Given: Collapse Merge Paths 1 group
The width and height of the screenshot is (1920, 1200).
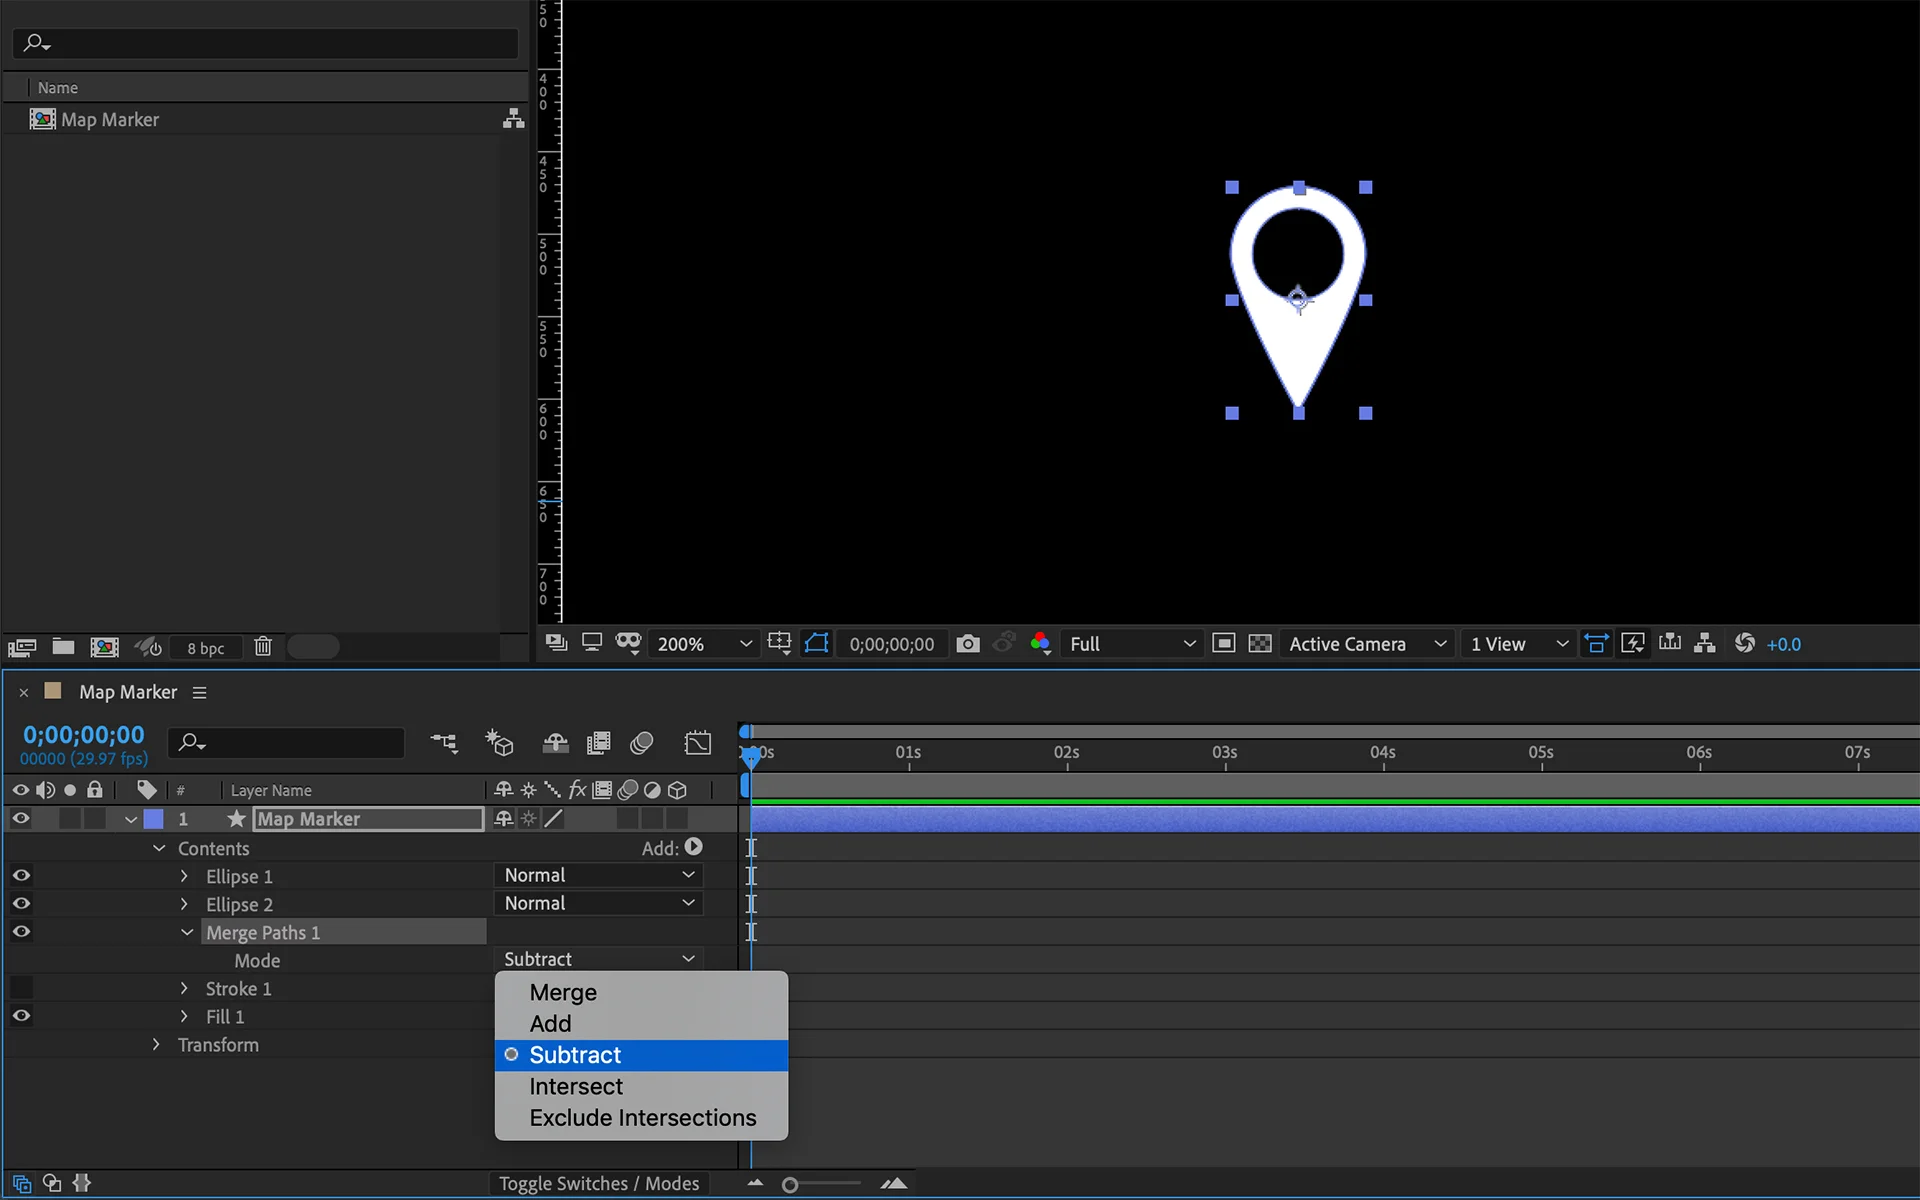Looking at the screenshot, I should point(187,932).
